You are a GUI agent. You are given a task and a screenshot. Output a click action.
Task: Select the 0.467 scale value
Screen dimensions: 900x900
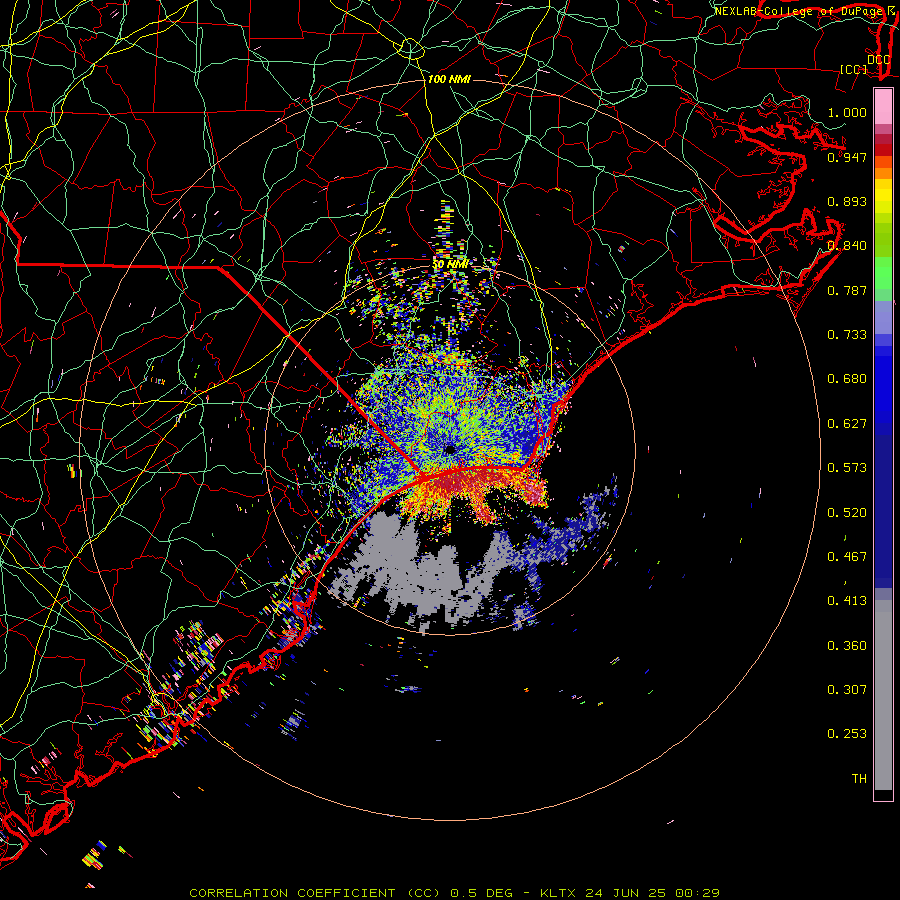click(x=847, y=557)
